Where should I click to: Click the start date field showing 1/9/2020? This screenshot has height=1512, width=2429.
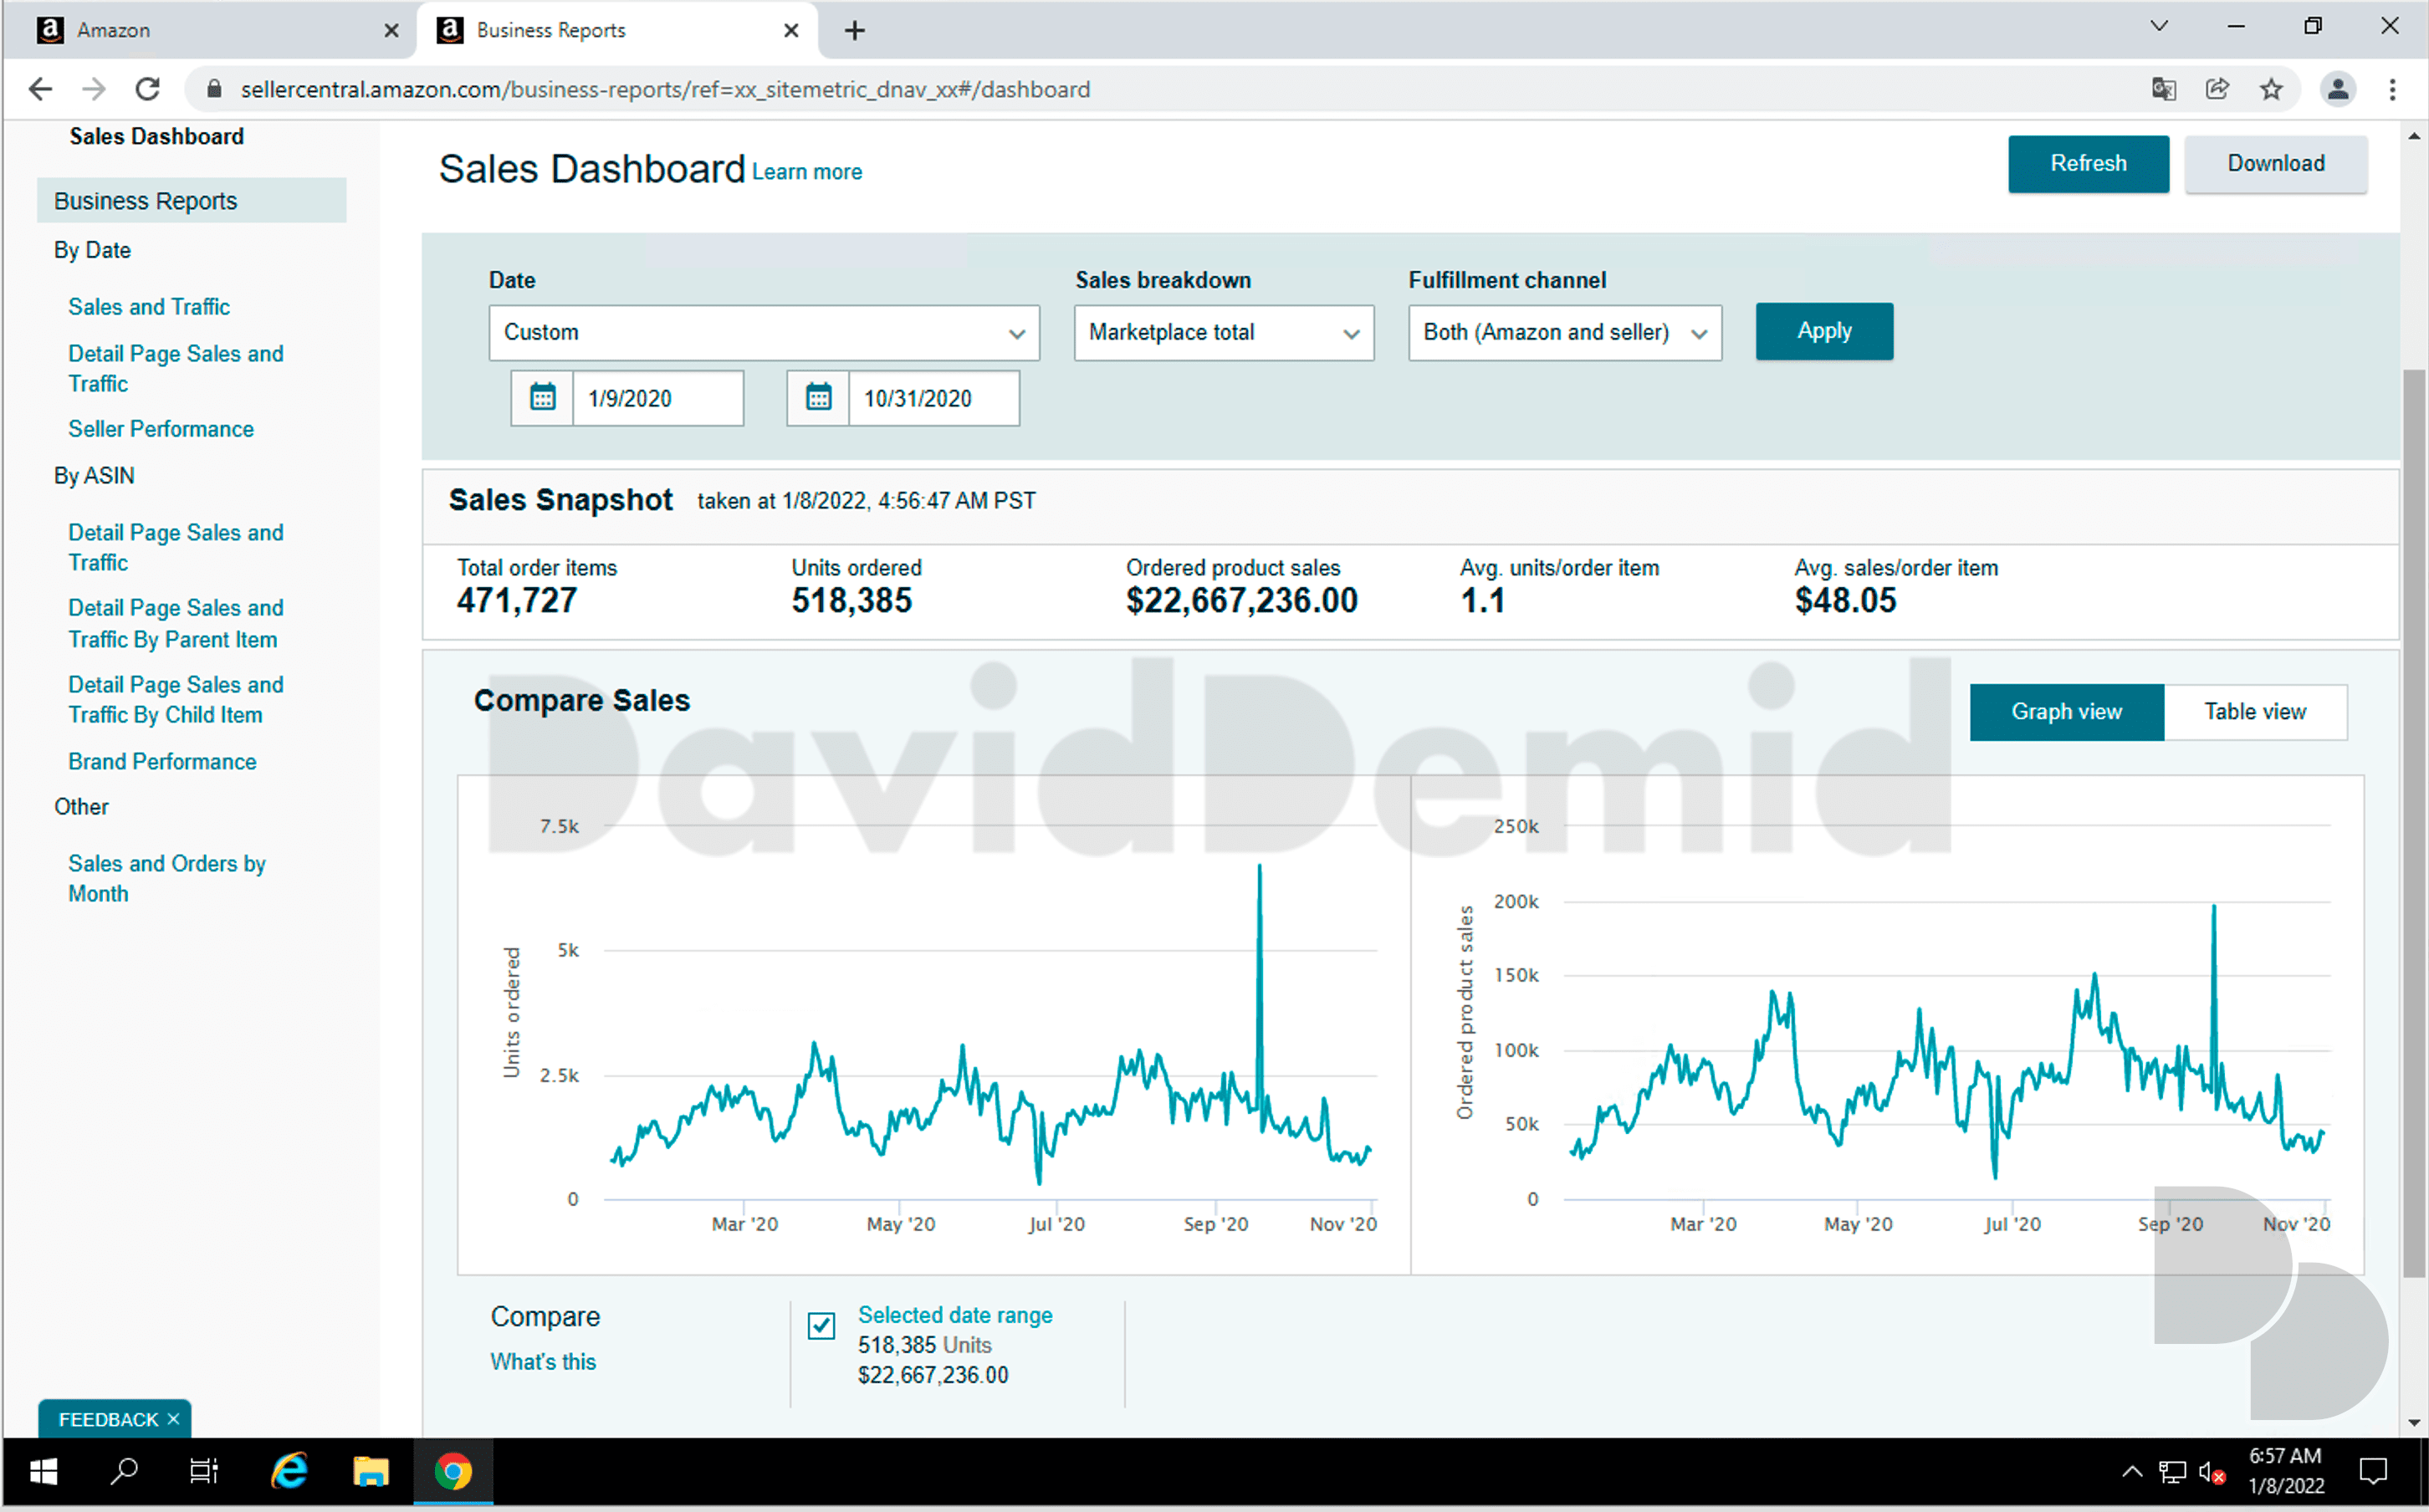[x=657, y=398]
